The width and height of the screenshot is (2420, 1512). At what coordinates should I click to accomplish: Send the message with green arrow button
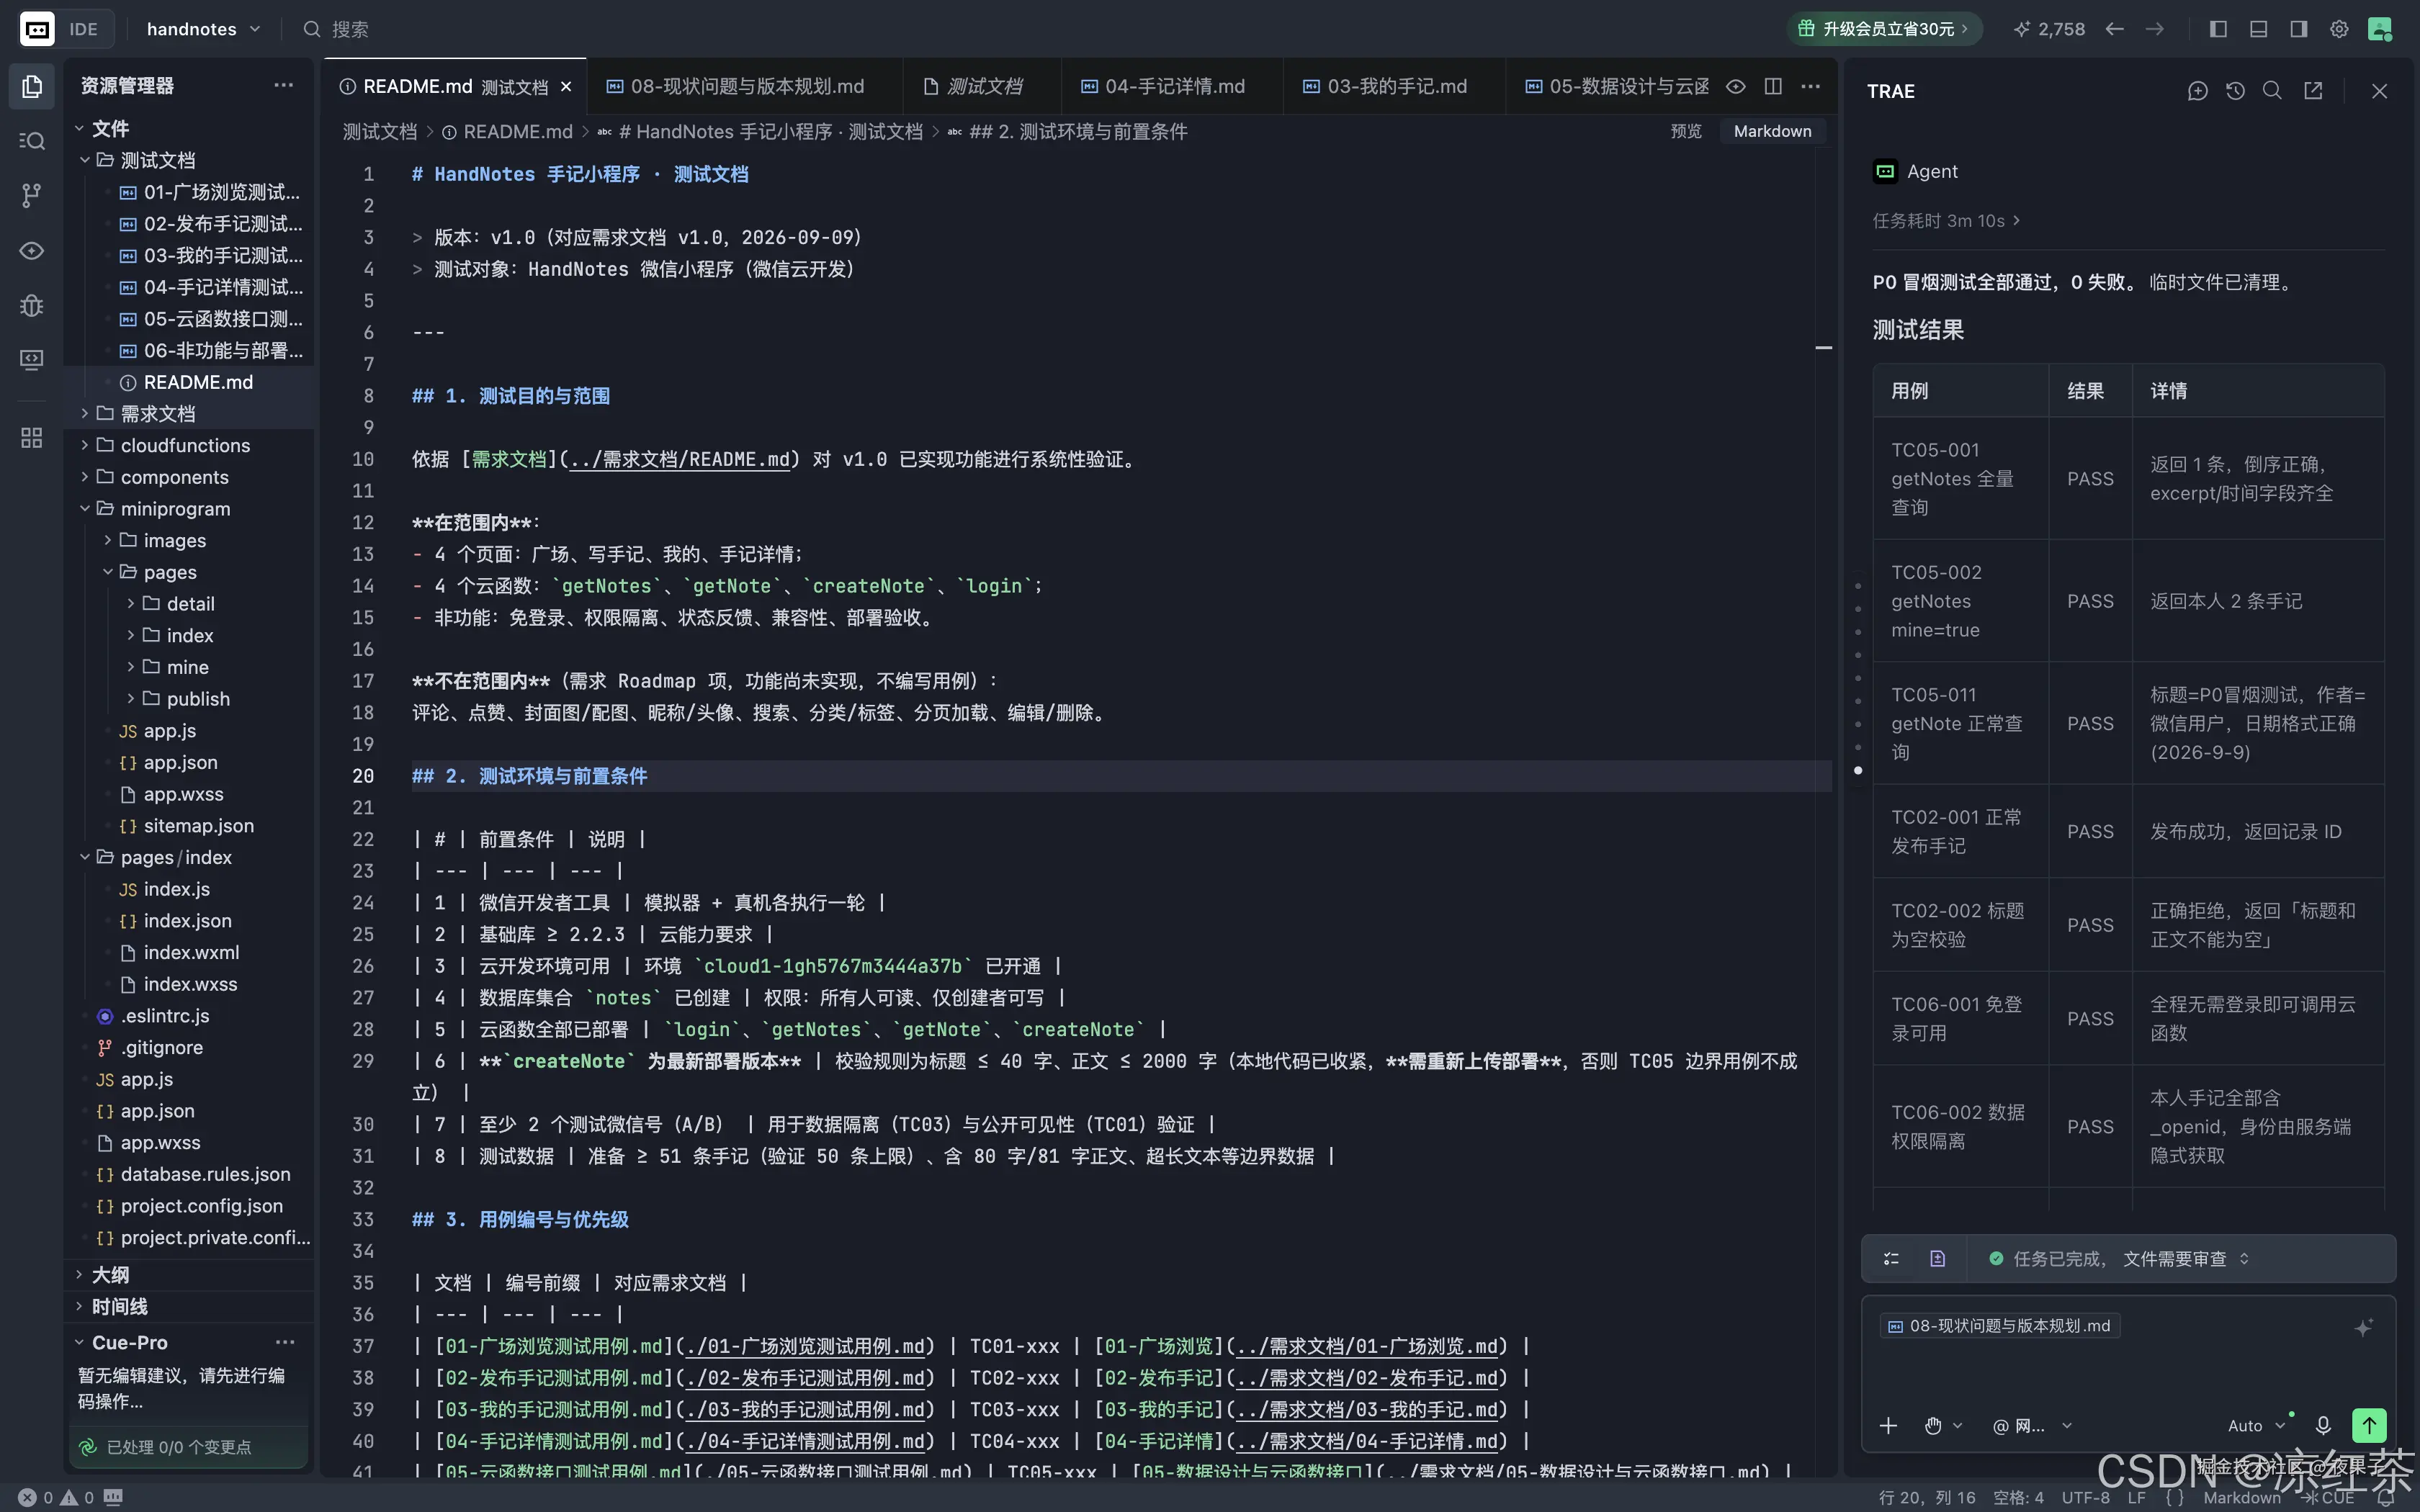pos(2369,1425)
